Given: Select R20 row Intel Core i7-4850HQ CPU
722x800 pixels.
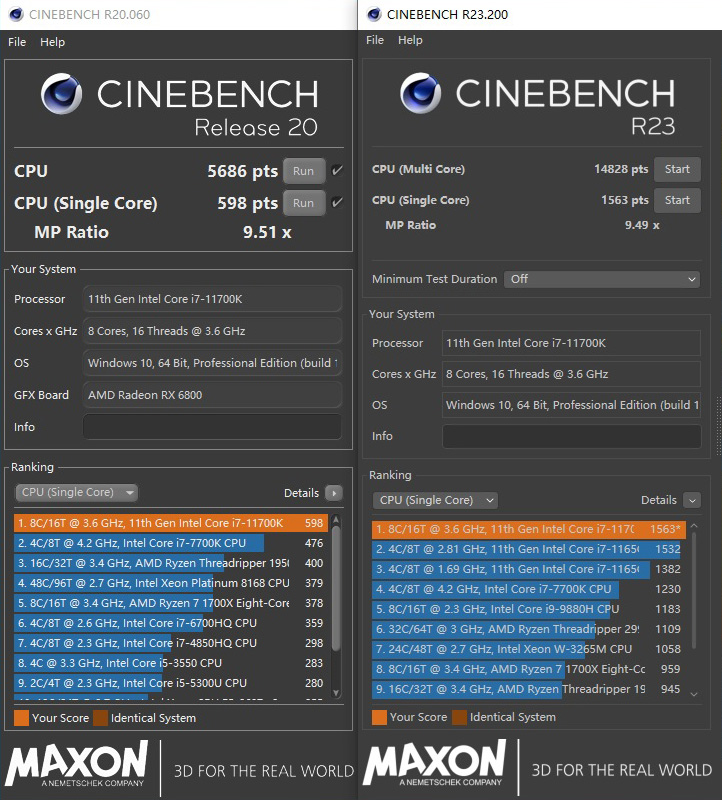Looking at the screenshot, I should (171, 643).
